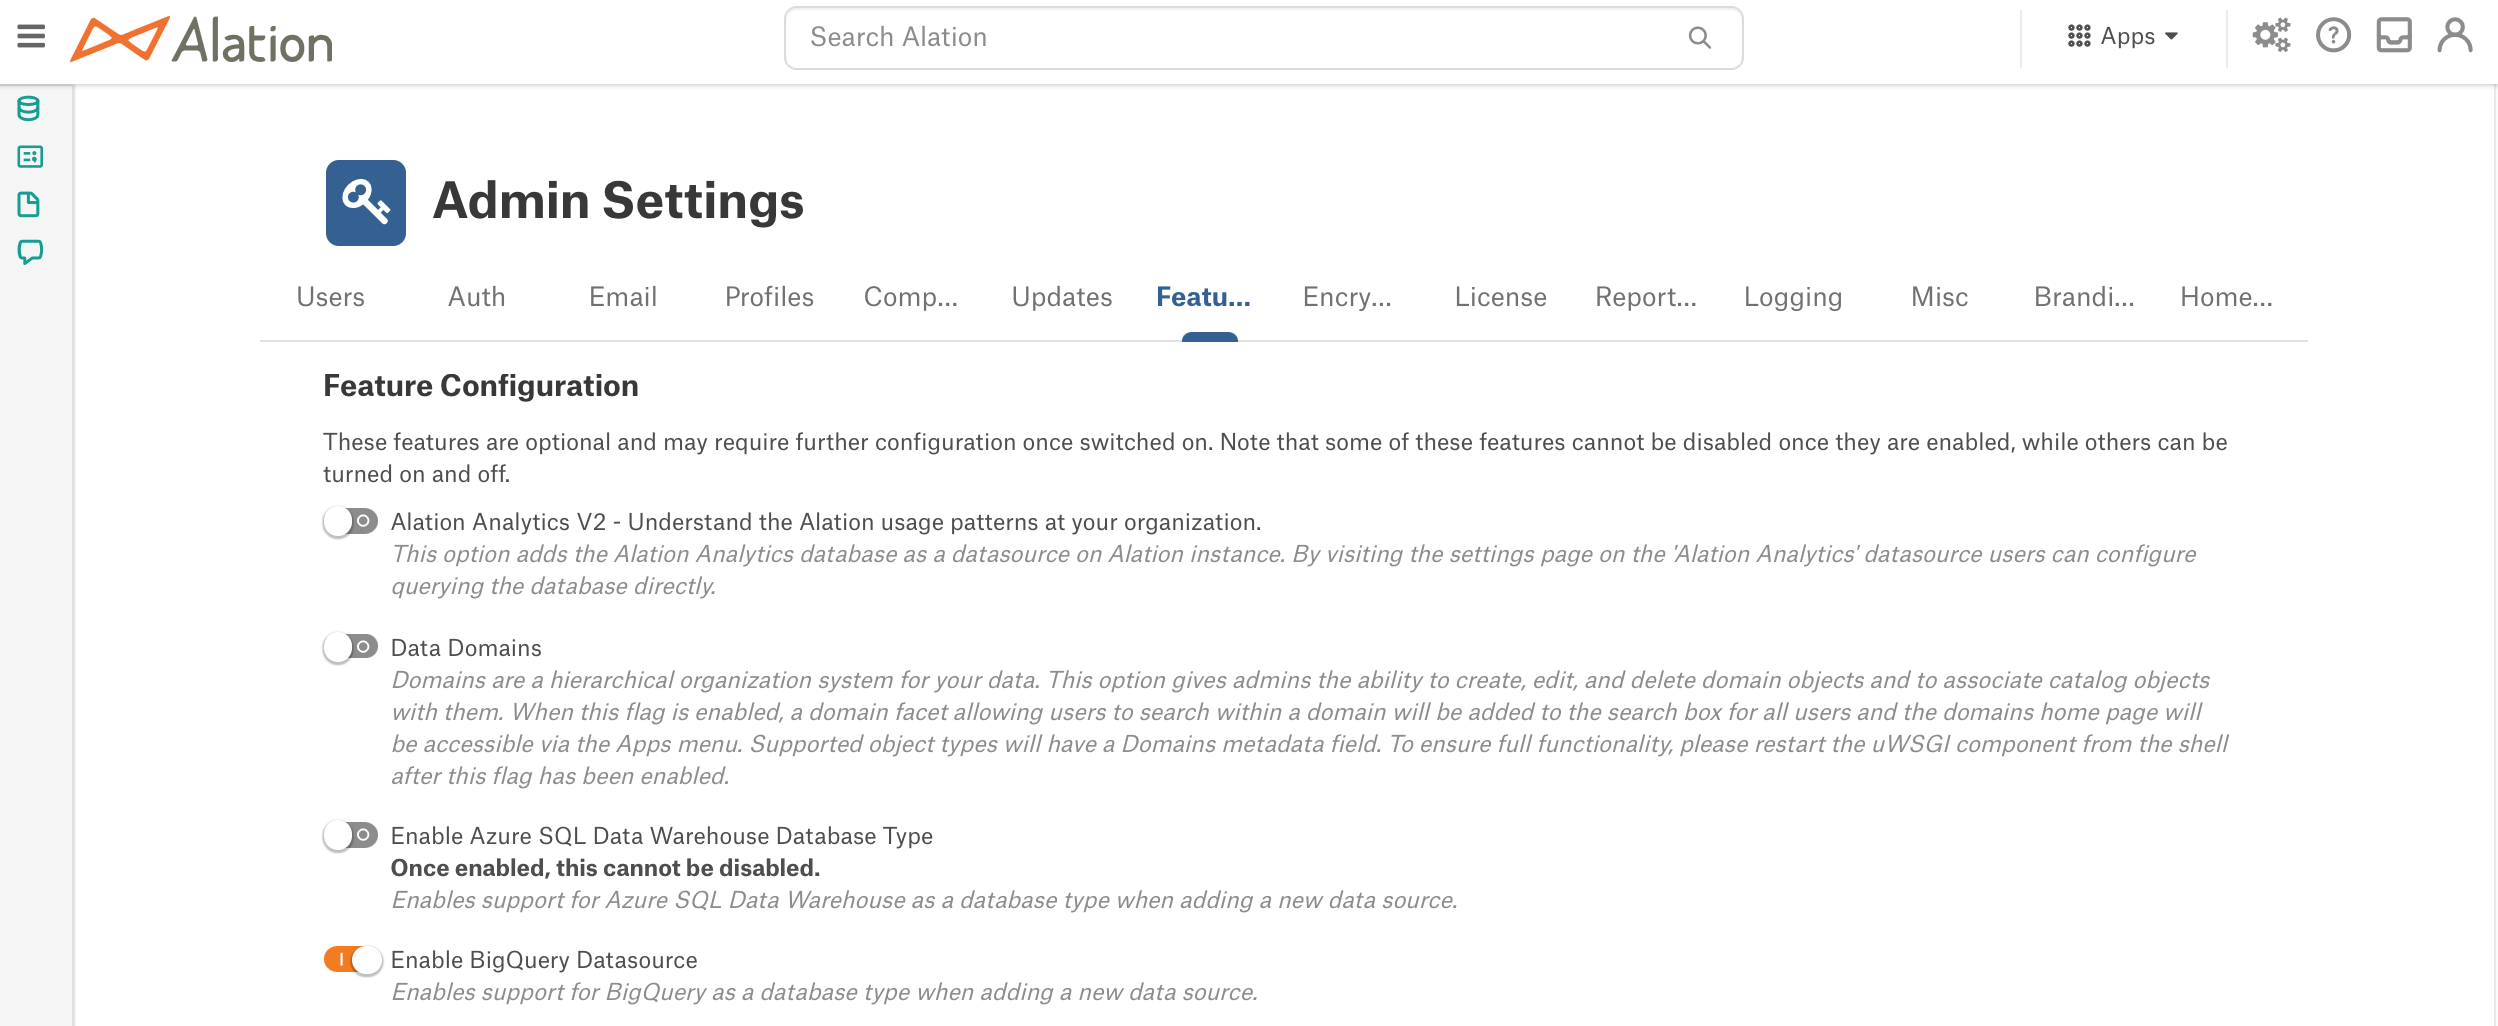Viewport: 2498px width, 1026px height.
Task: Click the Alation logo
Action: (x=201, y=40)
